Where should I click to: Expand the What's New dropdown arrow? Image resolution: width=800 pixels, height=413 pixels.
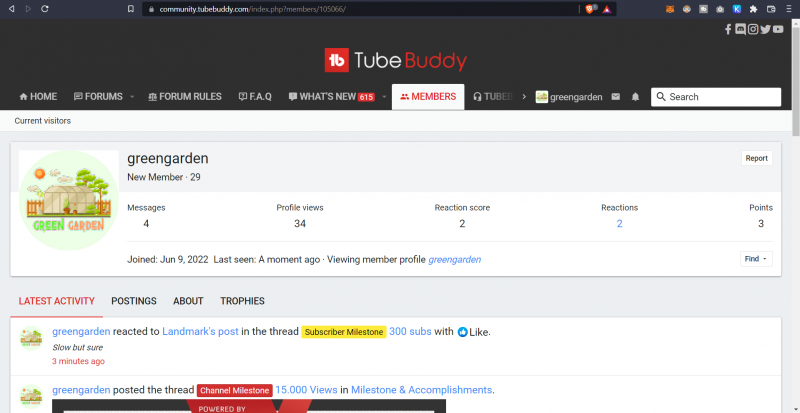[384, 97]
